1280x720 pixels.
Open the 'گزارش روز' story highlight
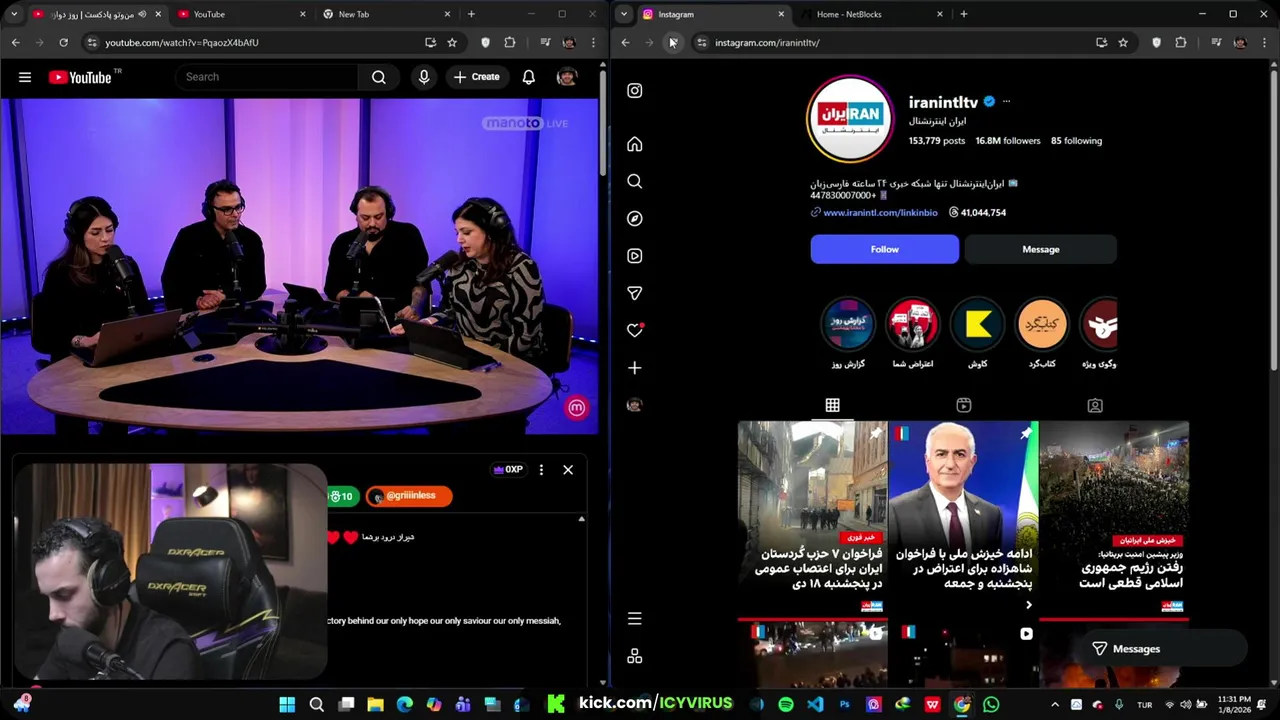point(848,324)
